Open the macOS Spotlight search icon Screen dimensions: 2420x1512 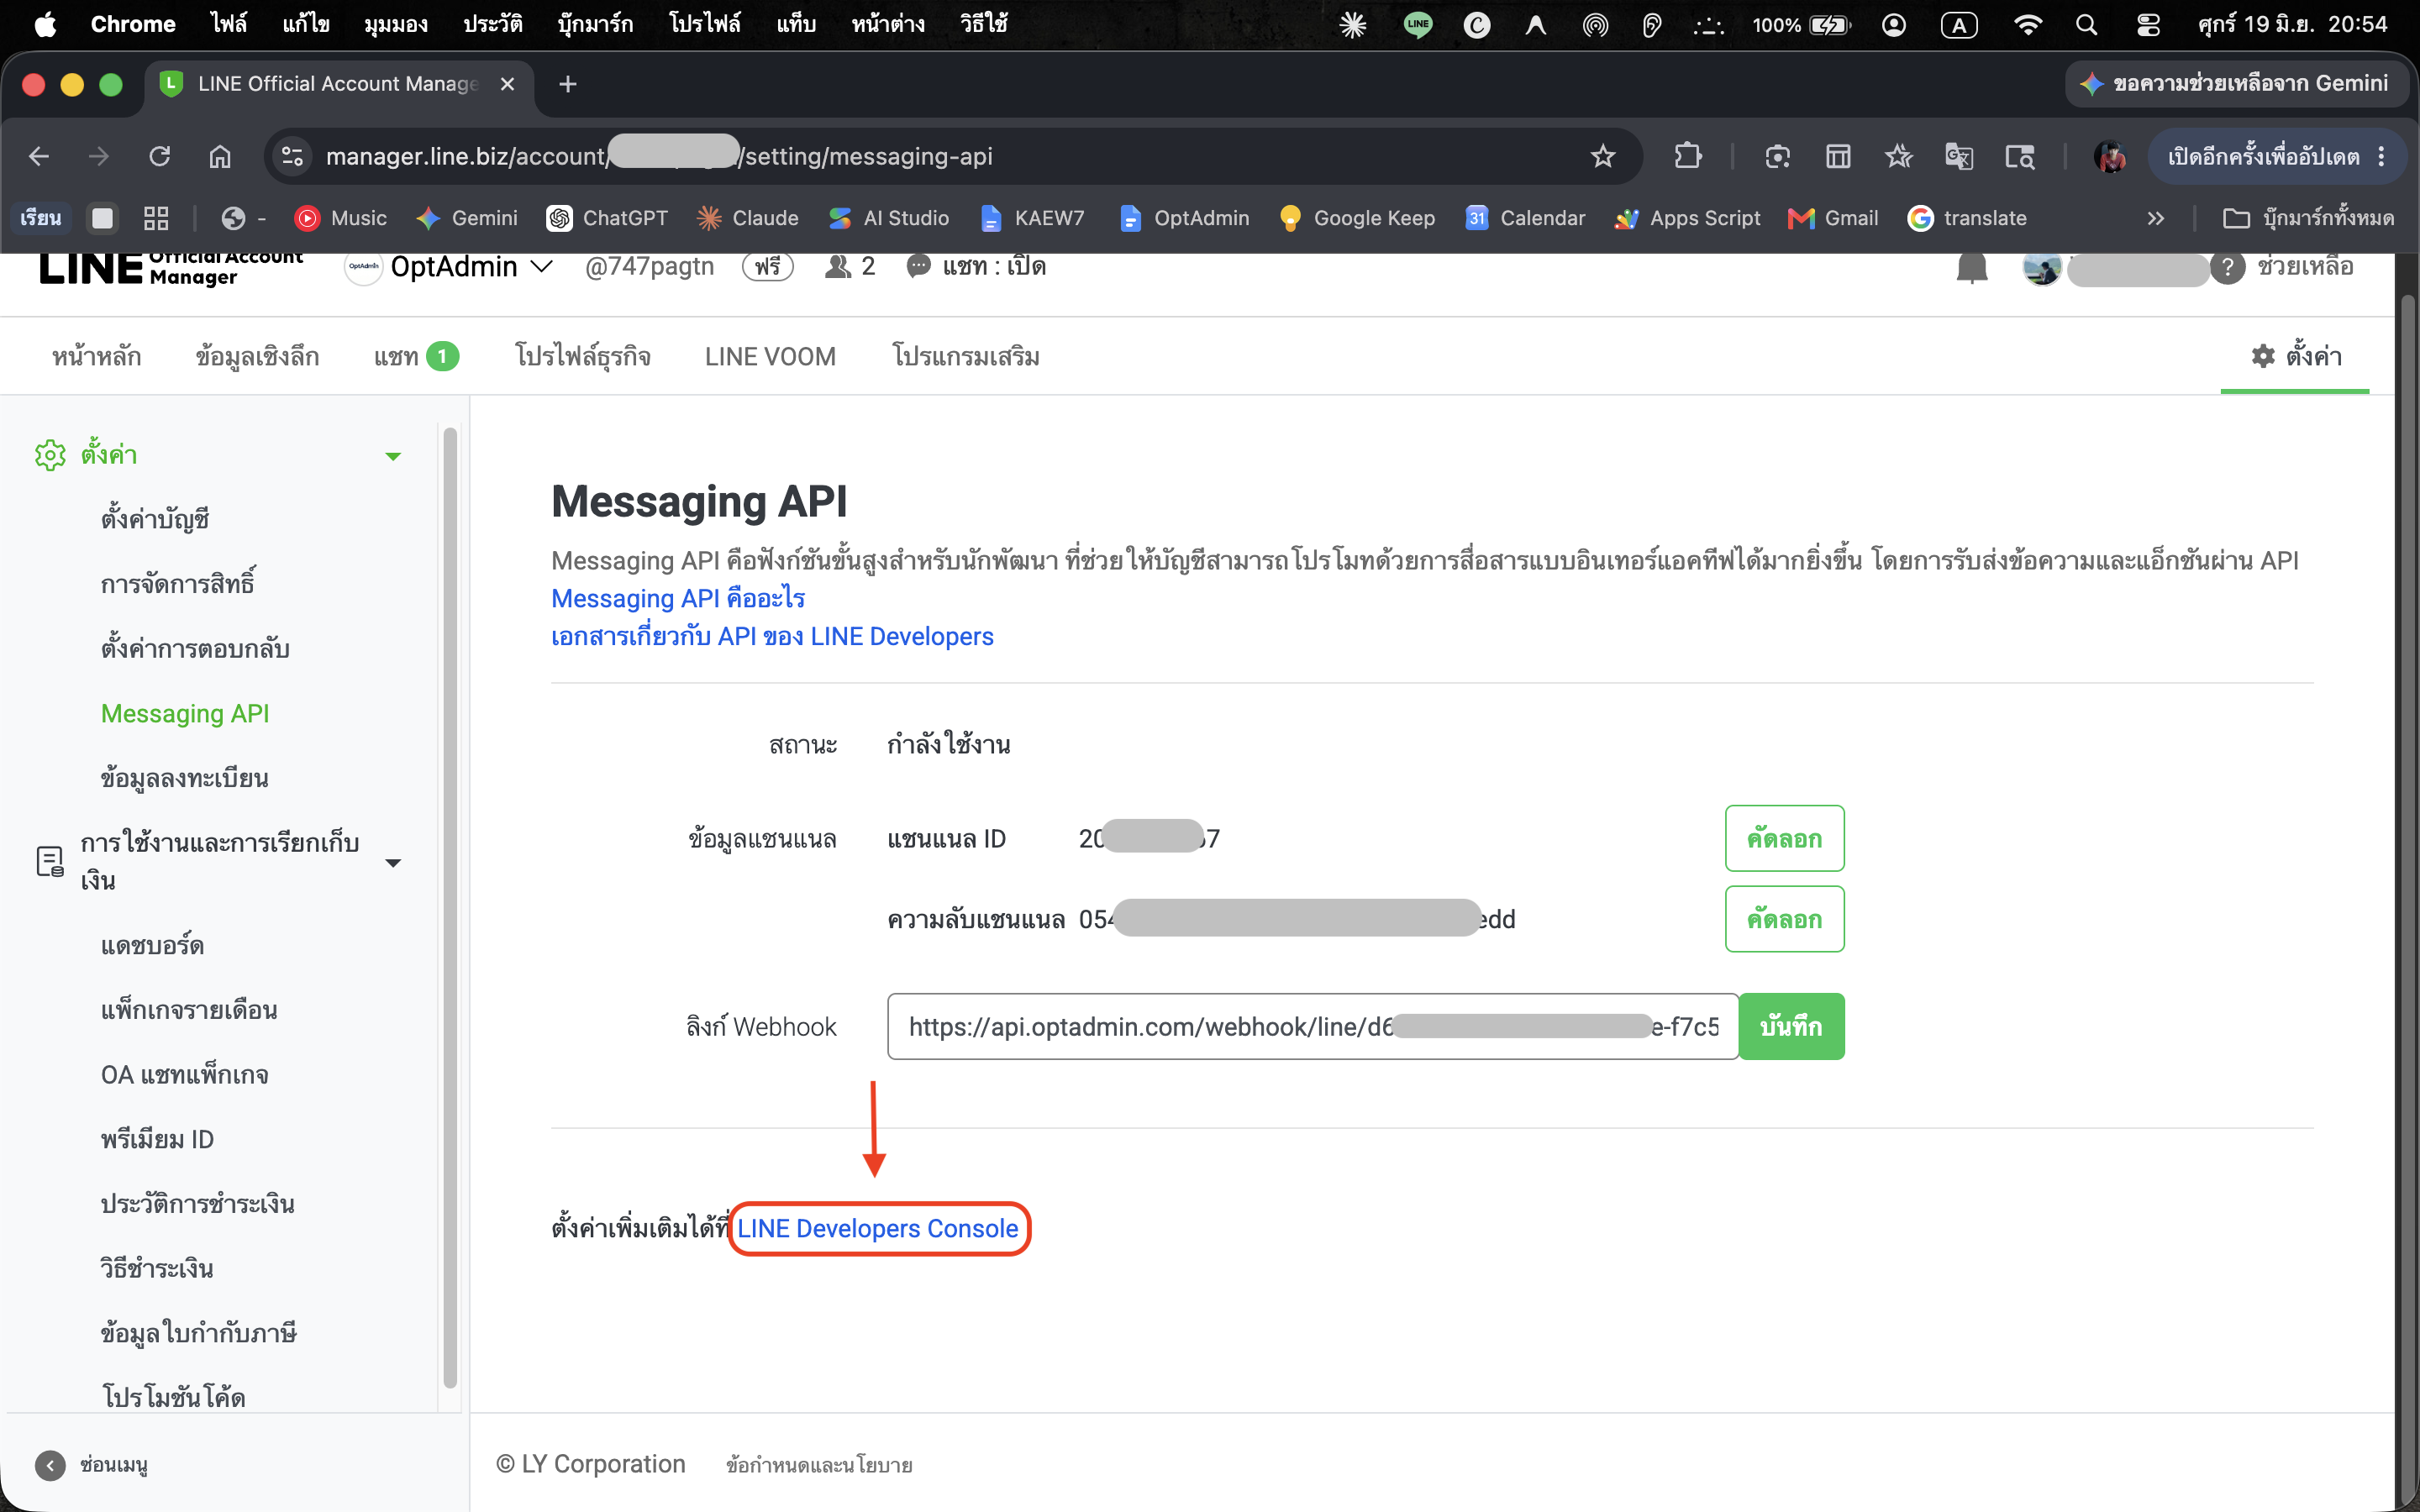2086,25
